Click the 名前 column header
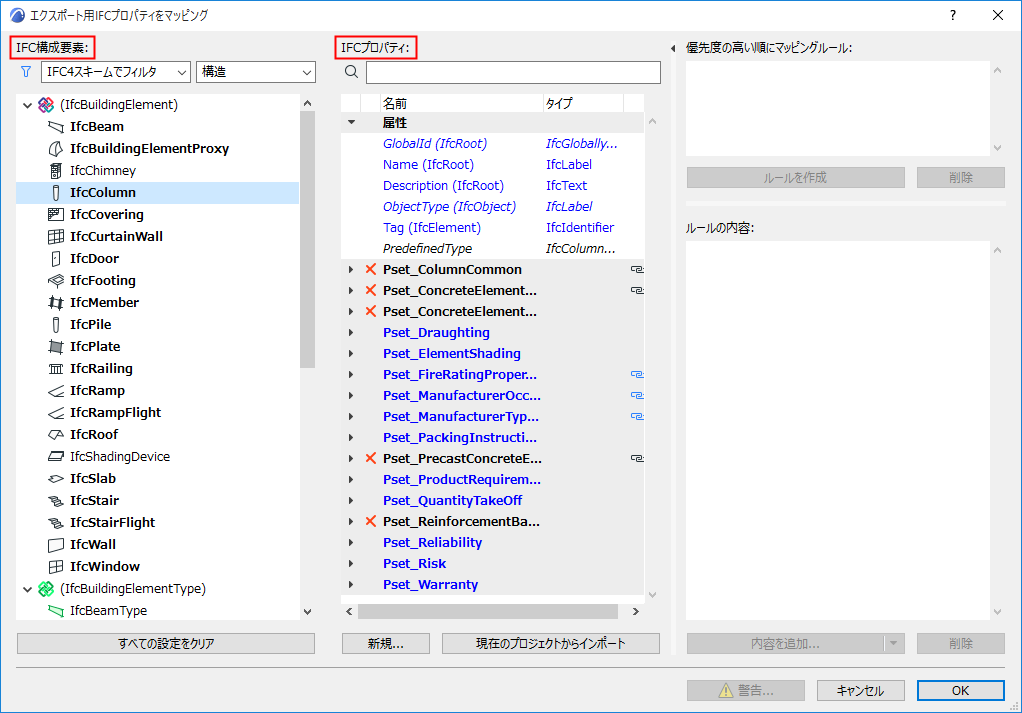This screenshot has height=713, width=1022. click(x=461, y=103)
